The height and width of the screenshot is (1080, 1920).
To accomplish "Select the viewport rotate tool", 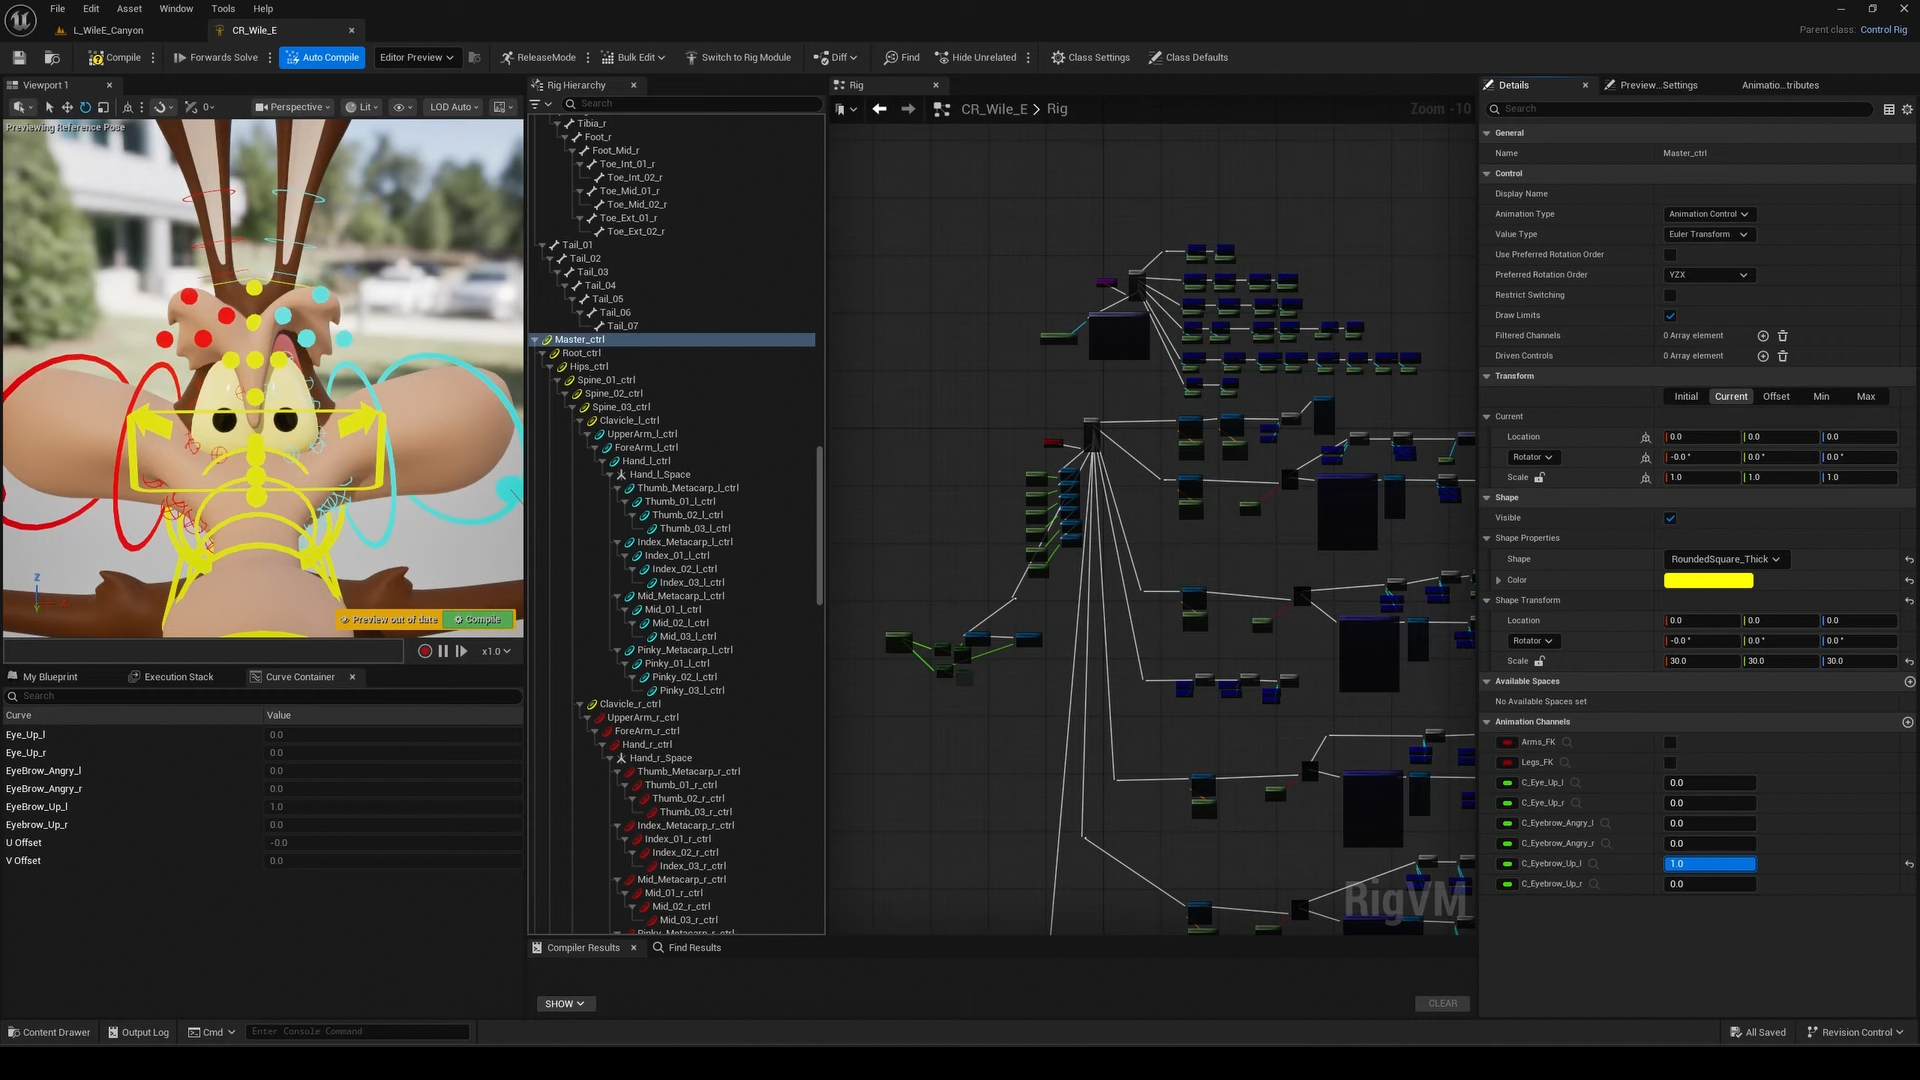I will point(85,107).
